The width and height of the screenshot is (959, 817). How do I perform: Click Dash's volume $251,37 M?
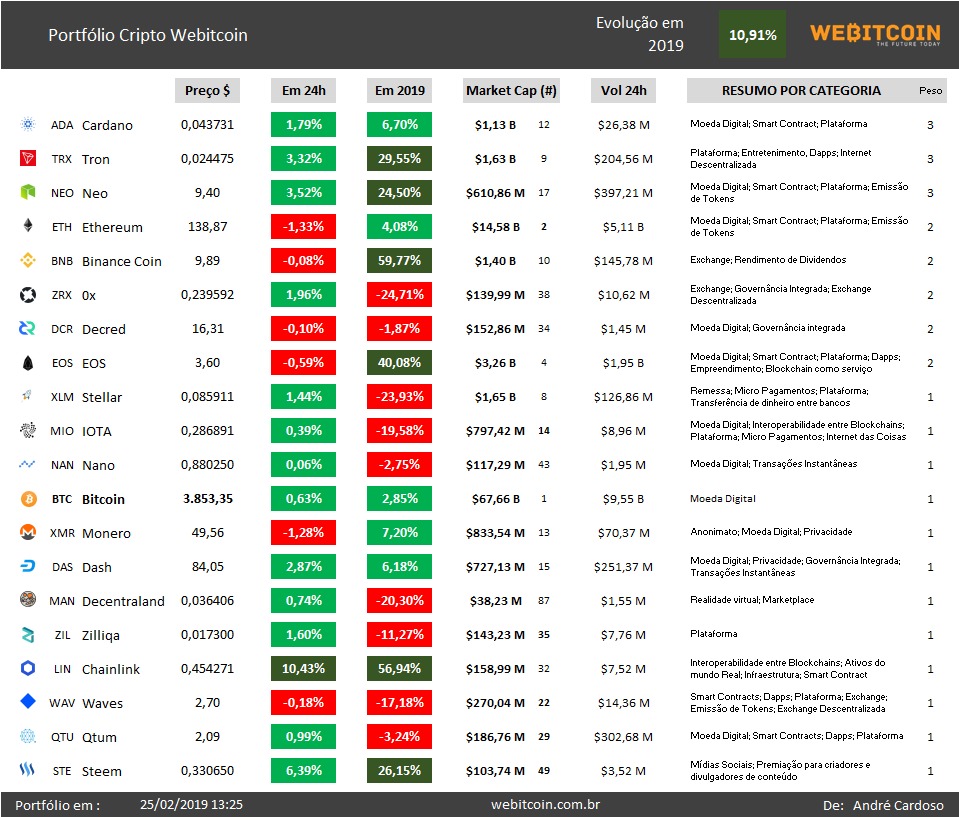point(623,567)
